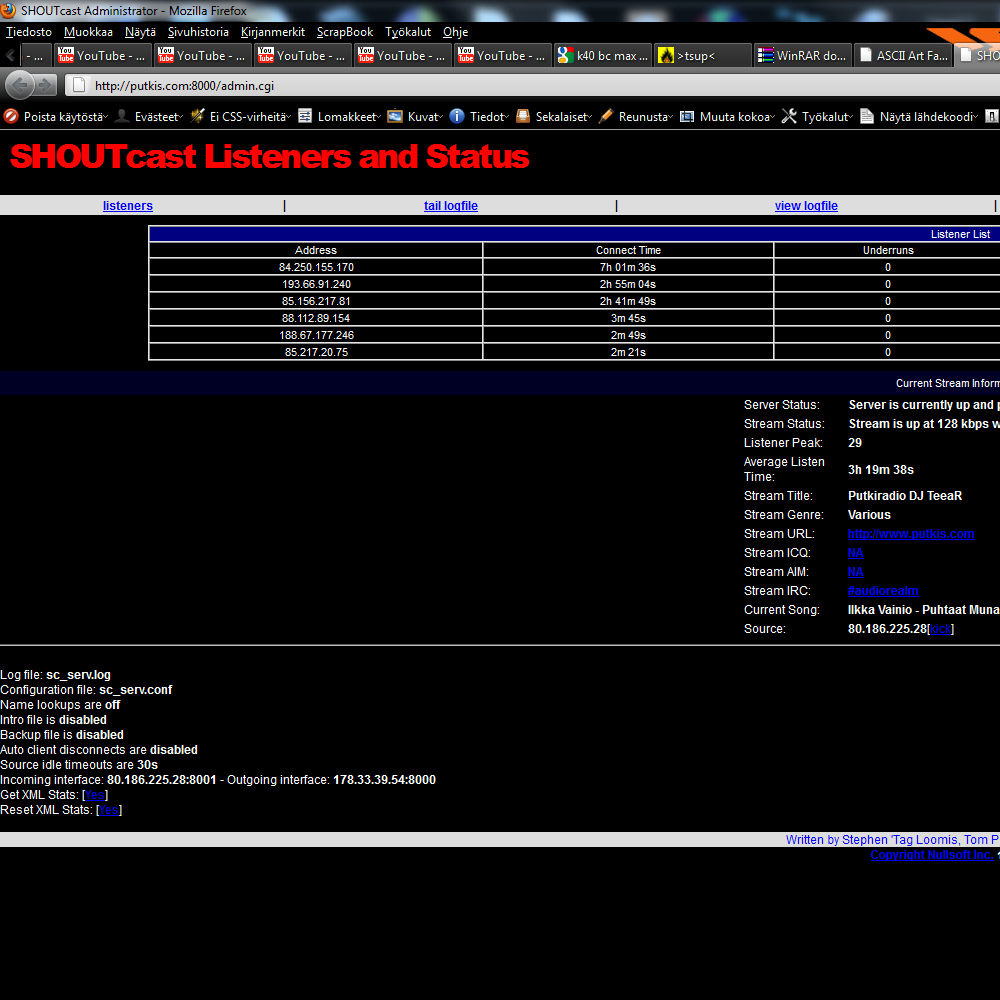Screen dimensions: 1000x1000
Task: Open the Näytä menu
Action: pos(140,32)
